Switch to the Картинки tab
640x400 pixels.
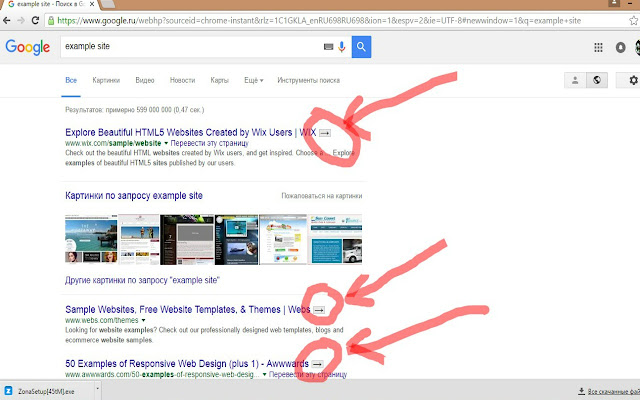(106, 80)
